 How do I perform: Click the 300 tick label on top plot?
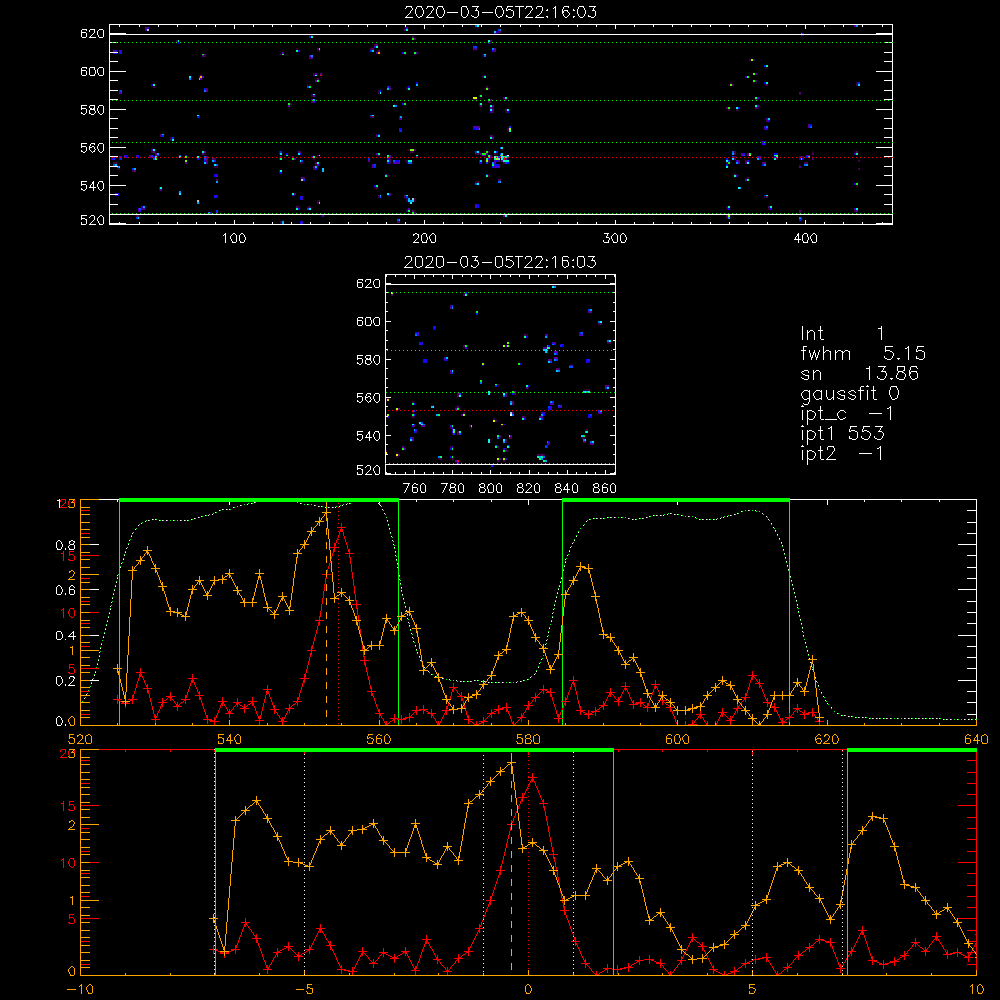(x=615, y=239)
